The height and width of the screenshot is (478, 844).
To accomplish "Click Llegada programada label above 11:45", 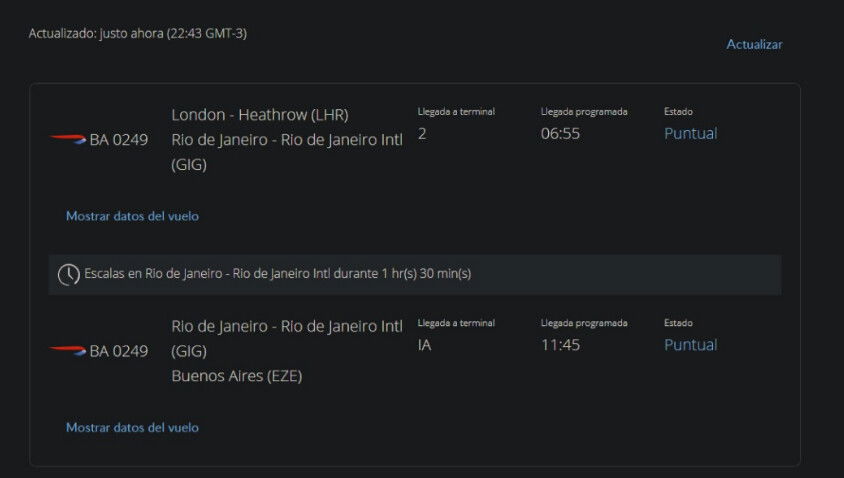I will [x=584, y=323].
